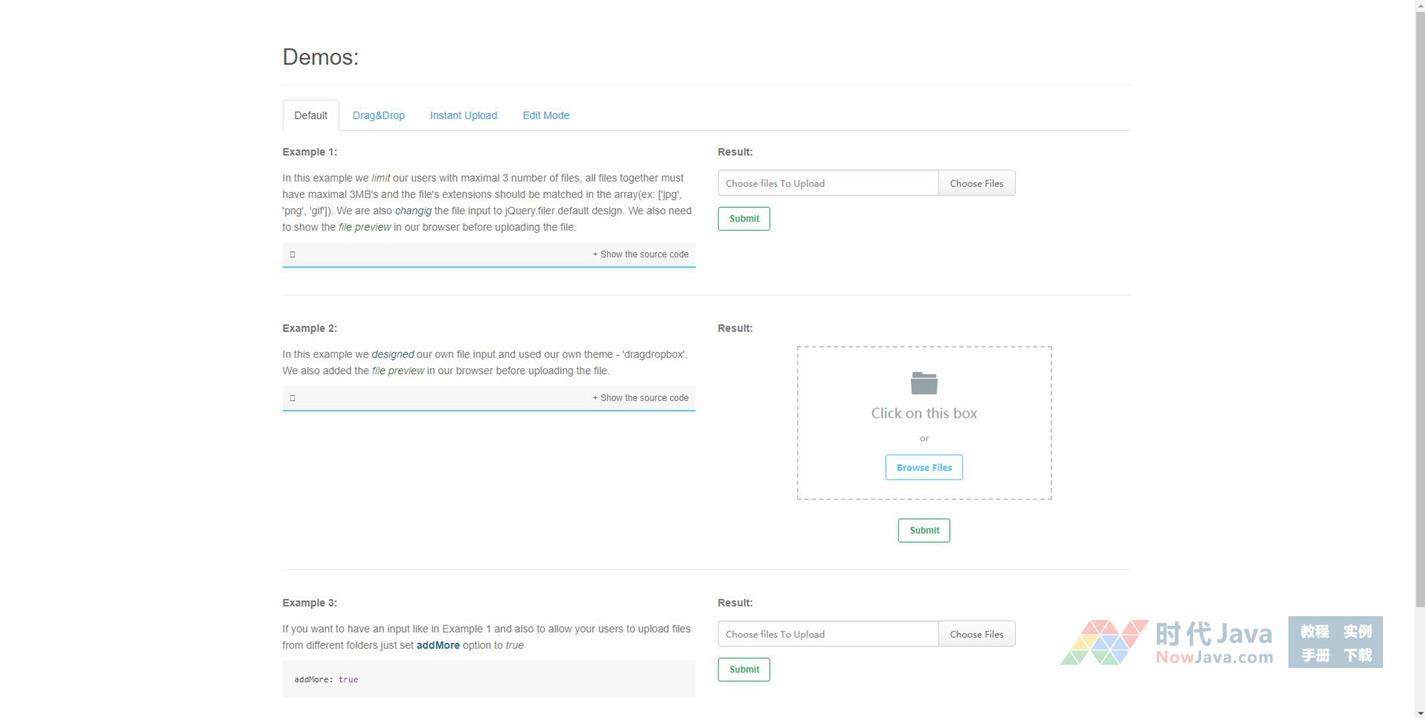Click the Example 1 file upload text field
Screen dimensions: 1425x718
pyautogui.click(x=827, y=183)
